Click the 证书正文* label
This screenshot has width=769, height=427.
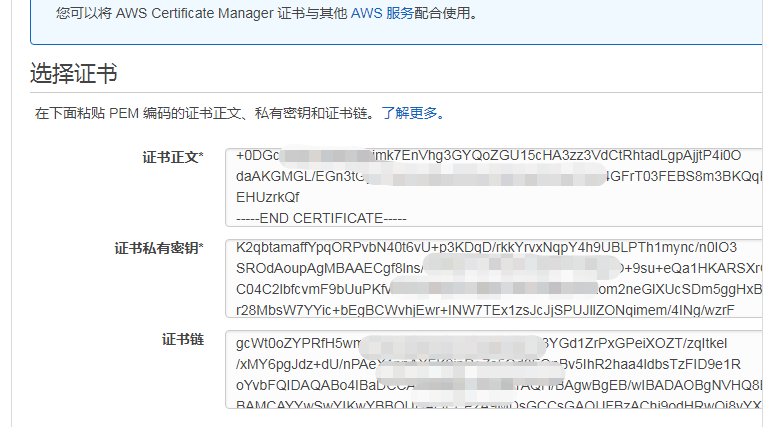click(x=173, y=157)
